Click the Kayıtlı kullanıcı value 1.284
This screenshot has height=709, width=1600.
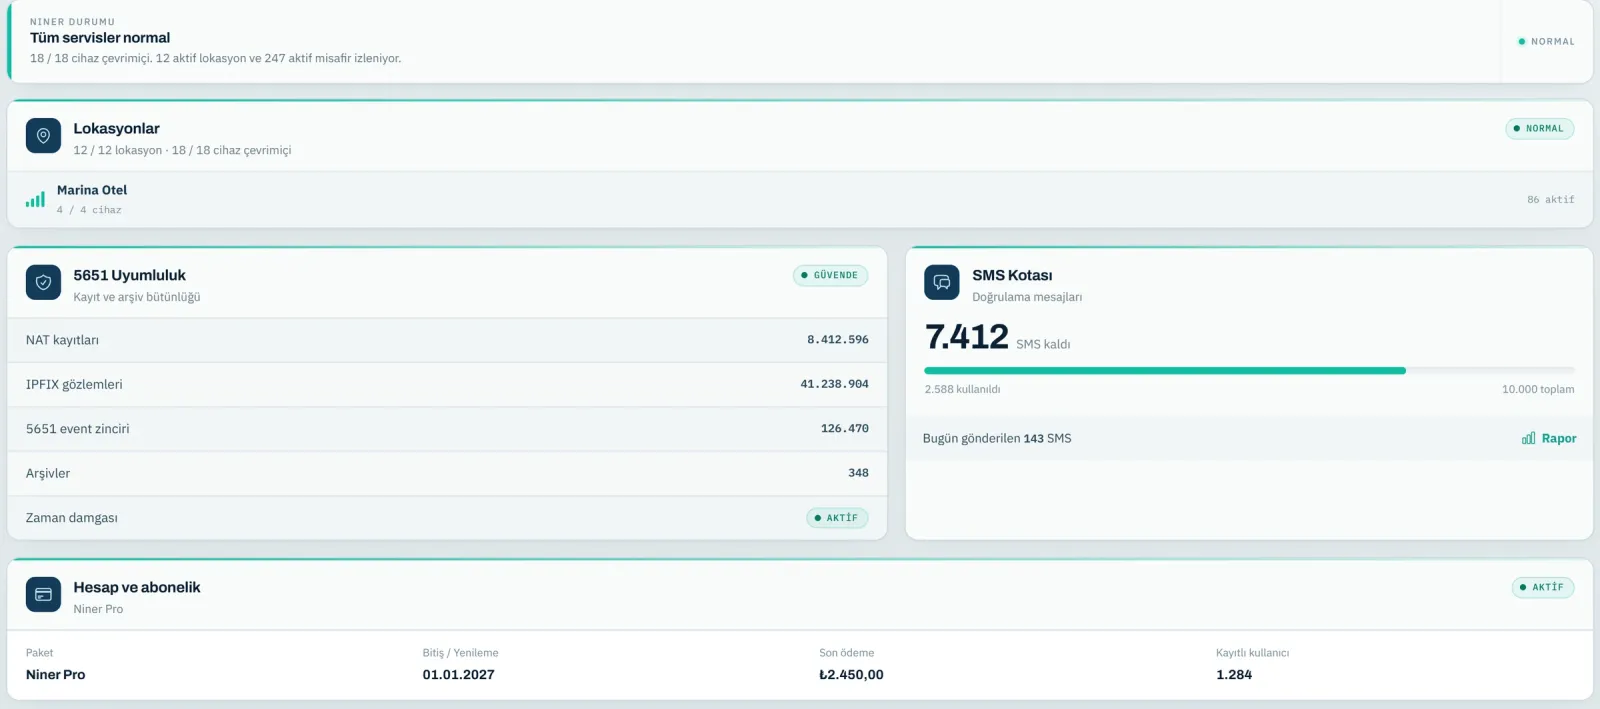[x=1234, y=675]
